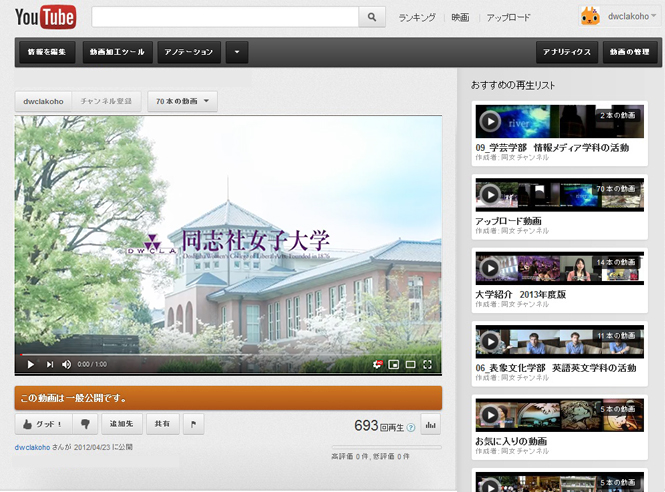The height and width of the screenshot is (492, 665).
Task: Click the グッド! like button
Action: [42, 424]
